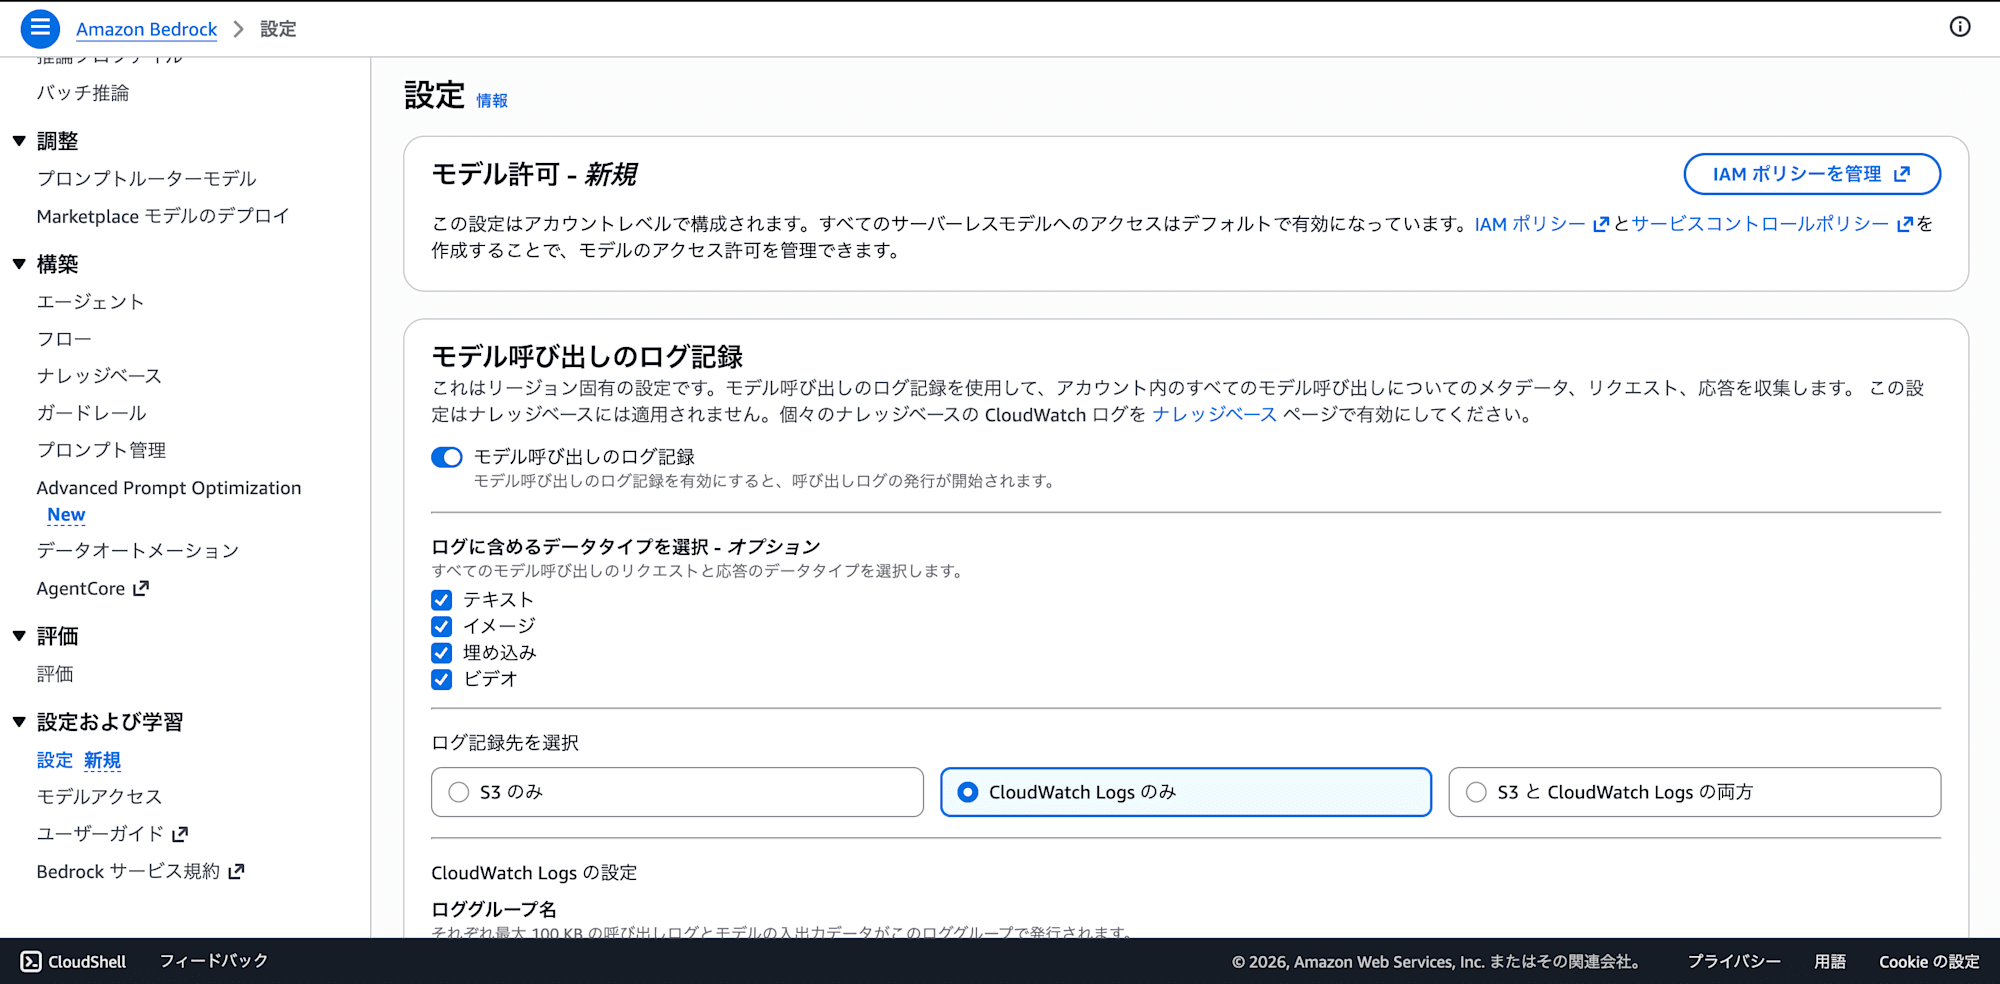The width and height of the screenshot is (2000, 984).
Task: Click external-link icon beside ユーザーガイド
Action: 180,833
